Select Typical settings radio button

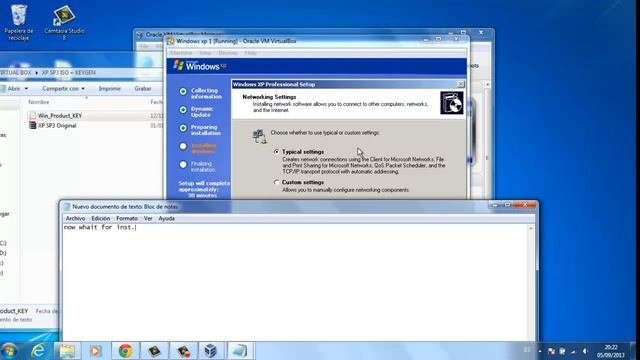(x=277, y=152)
